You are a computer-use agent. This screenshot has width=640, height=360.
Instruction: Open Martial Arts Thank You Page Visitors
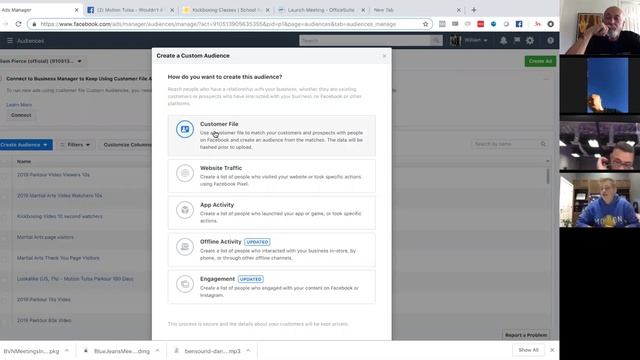coord(58,258)
